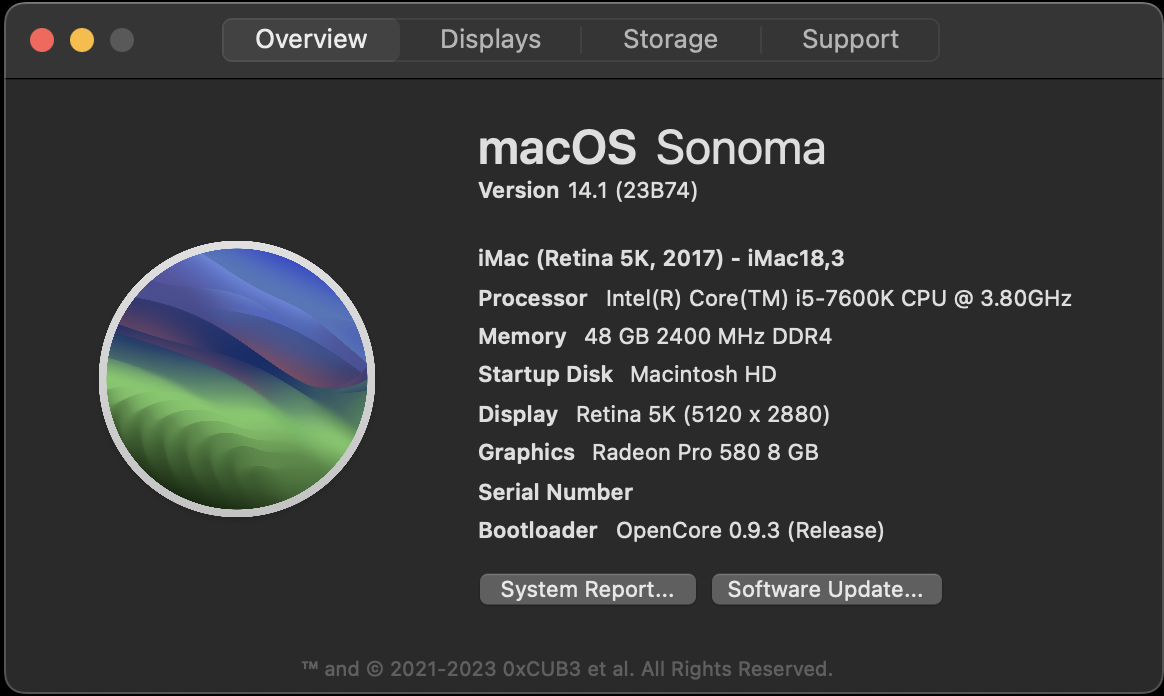Open the Support tab
Image resolution: width=1164 pixels, height=696 pixels.
click(850, 39)
